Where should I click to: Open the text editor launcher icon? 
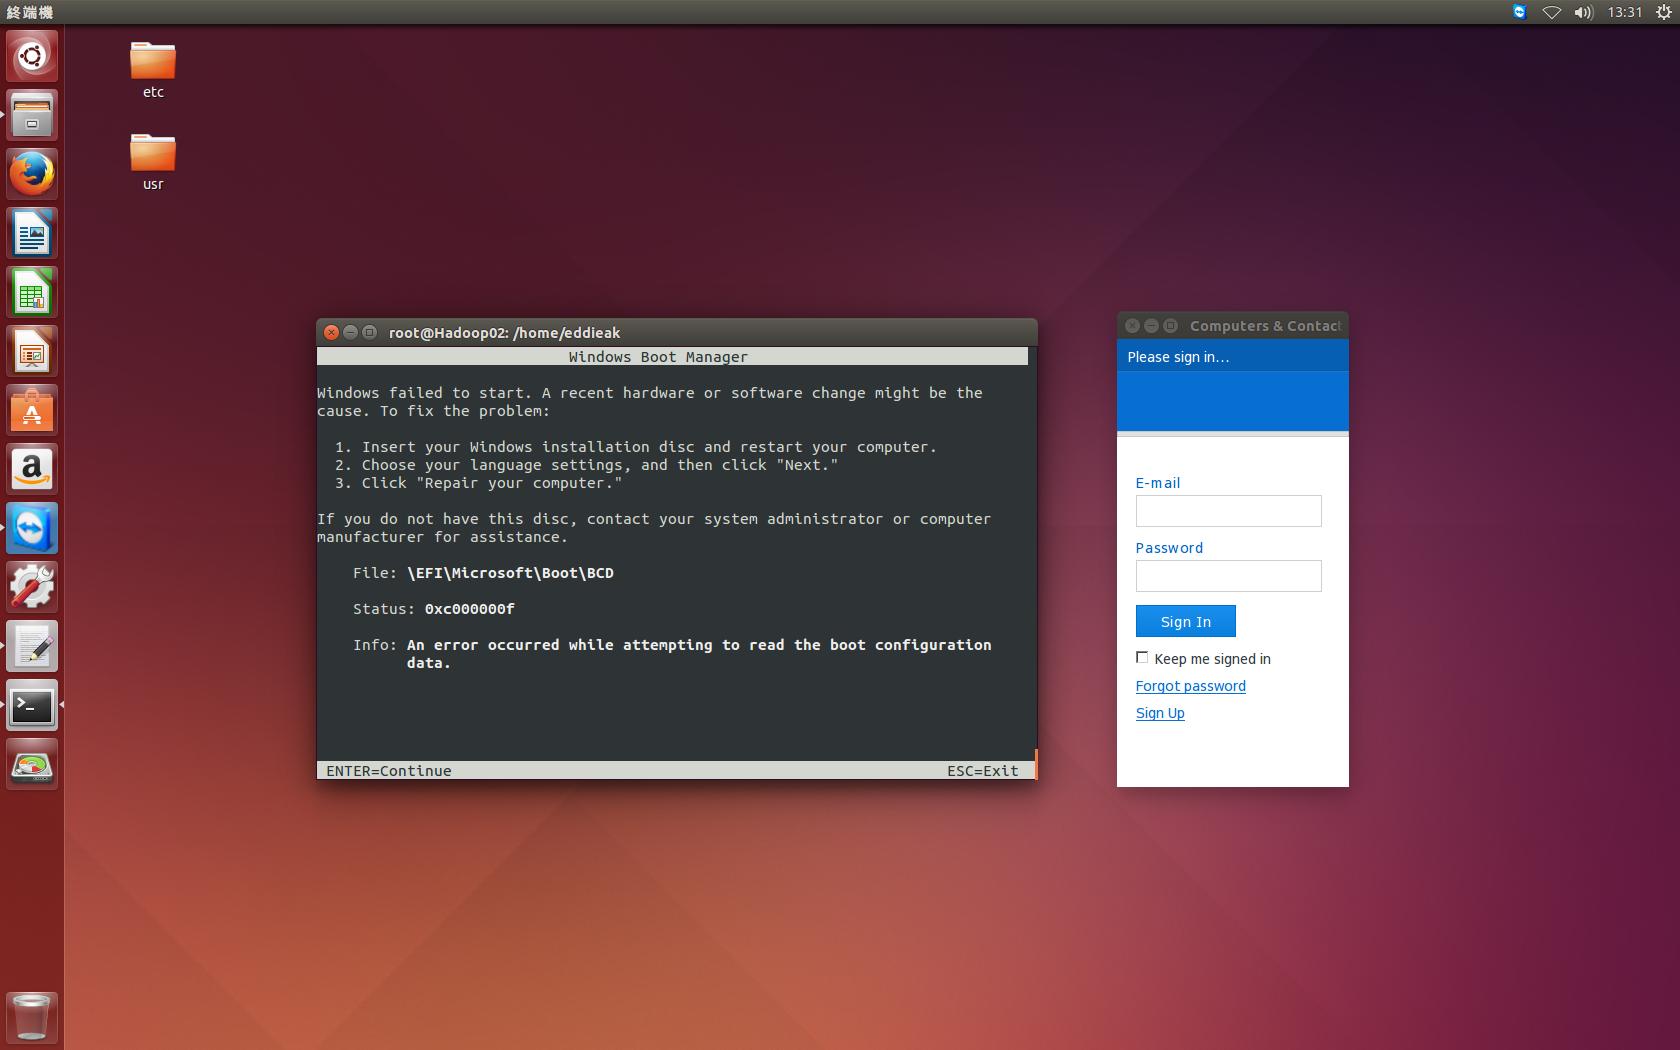point(32,646)
